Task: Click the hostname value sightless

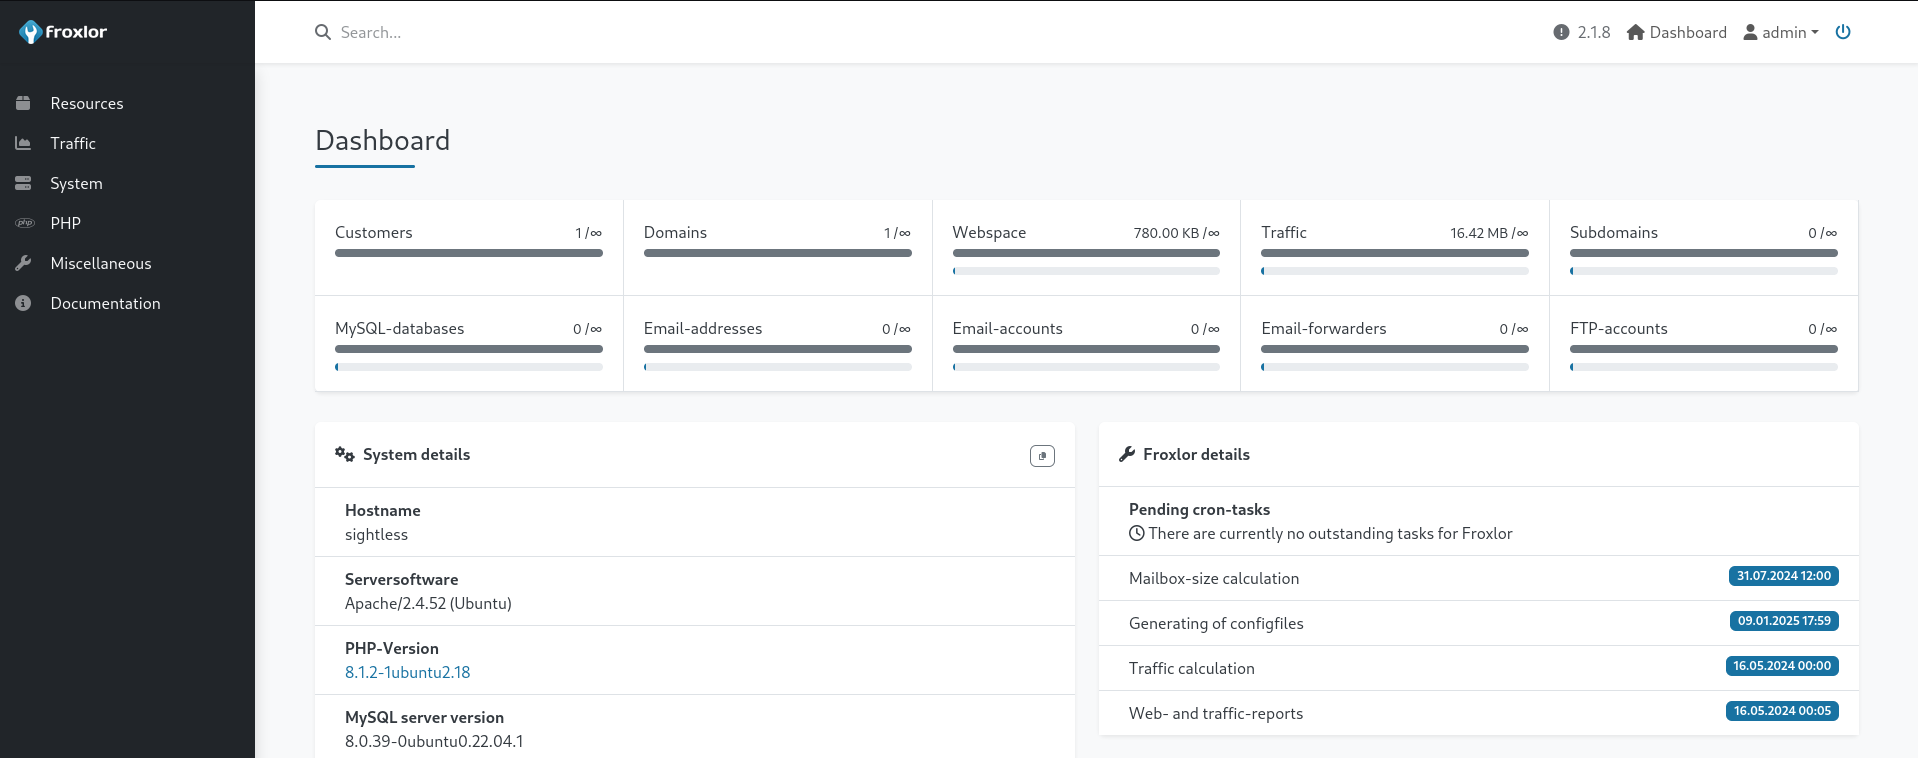Action: pyautogui.click(x=376, y=534)
